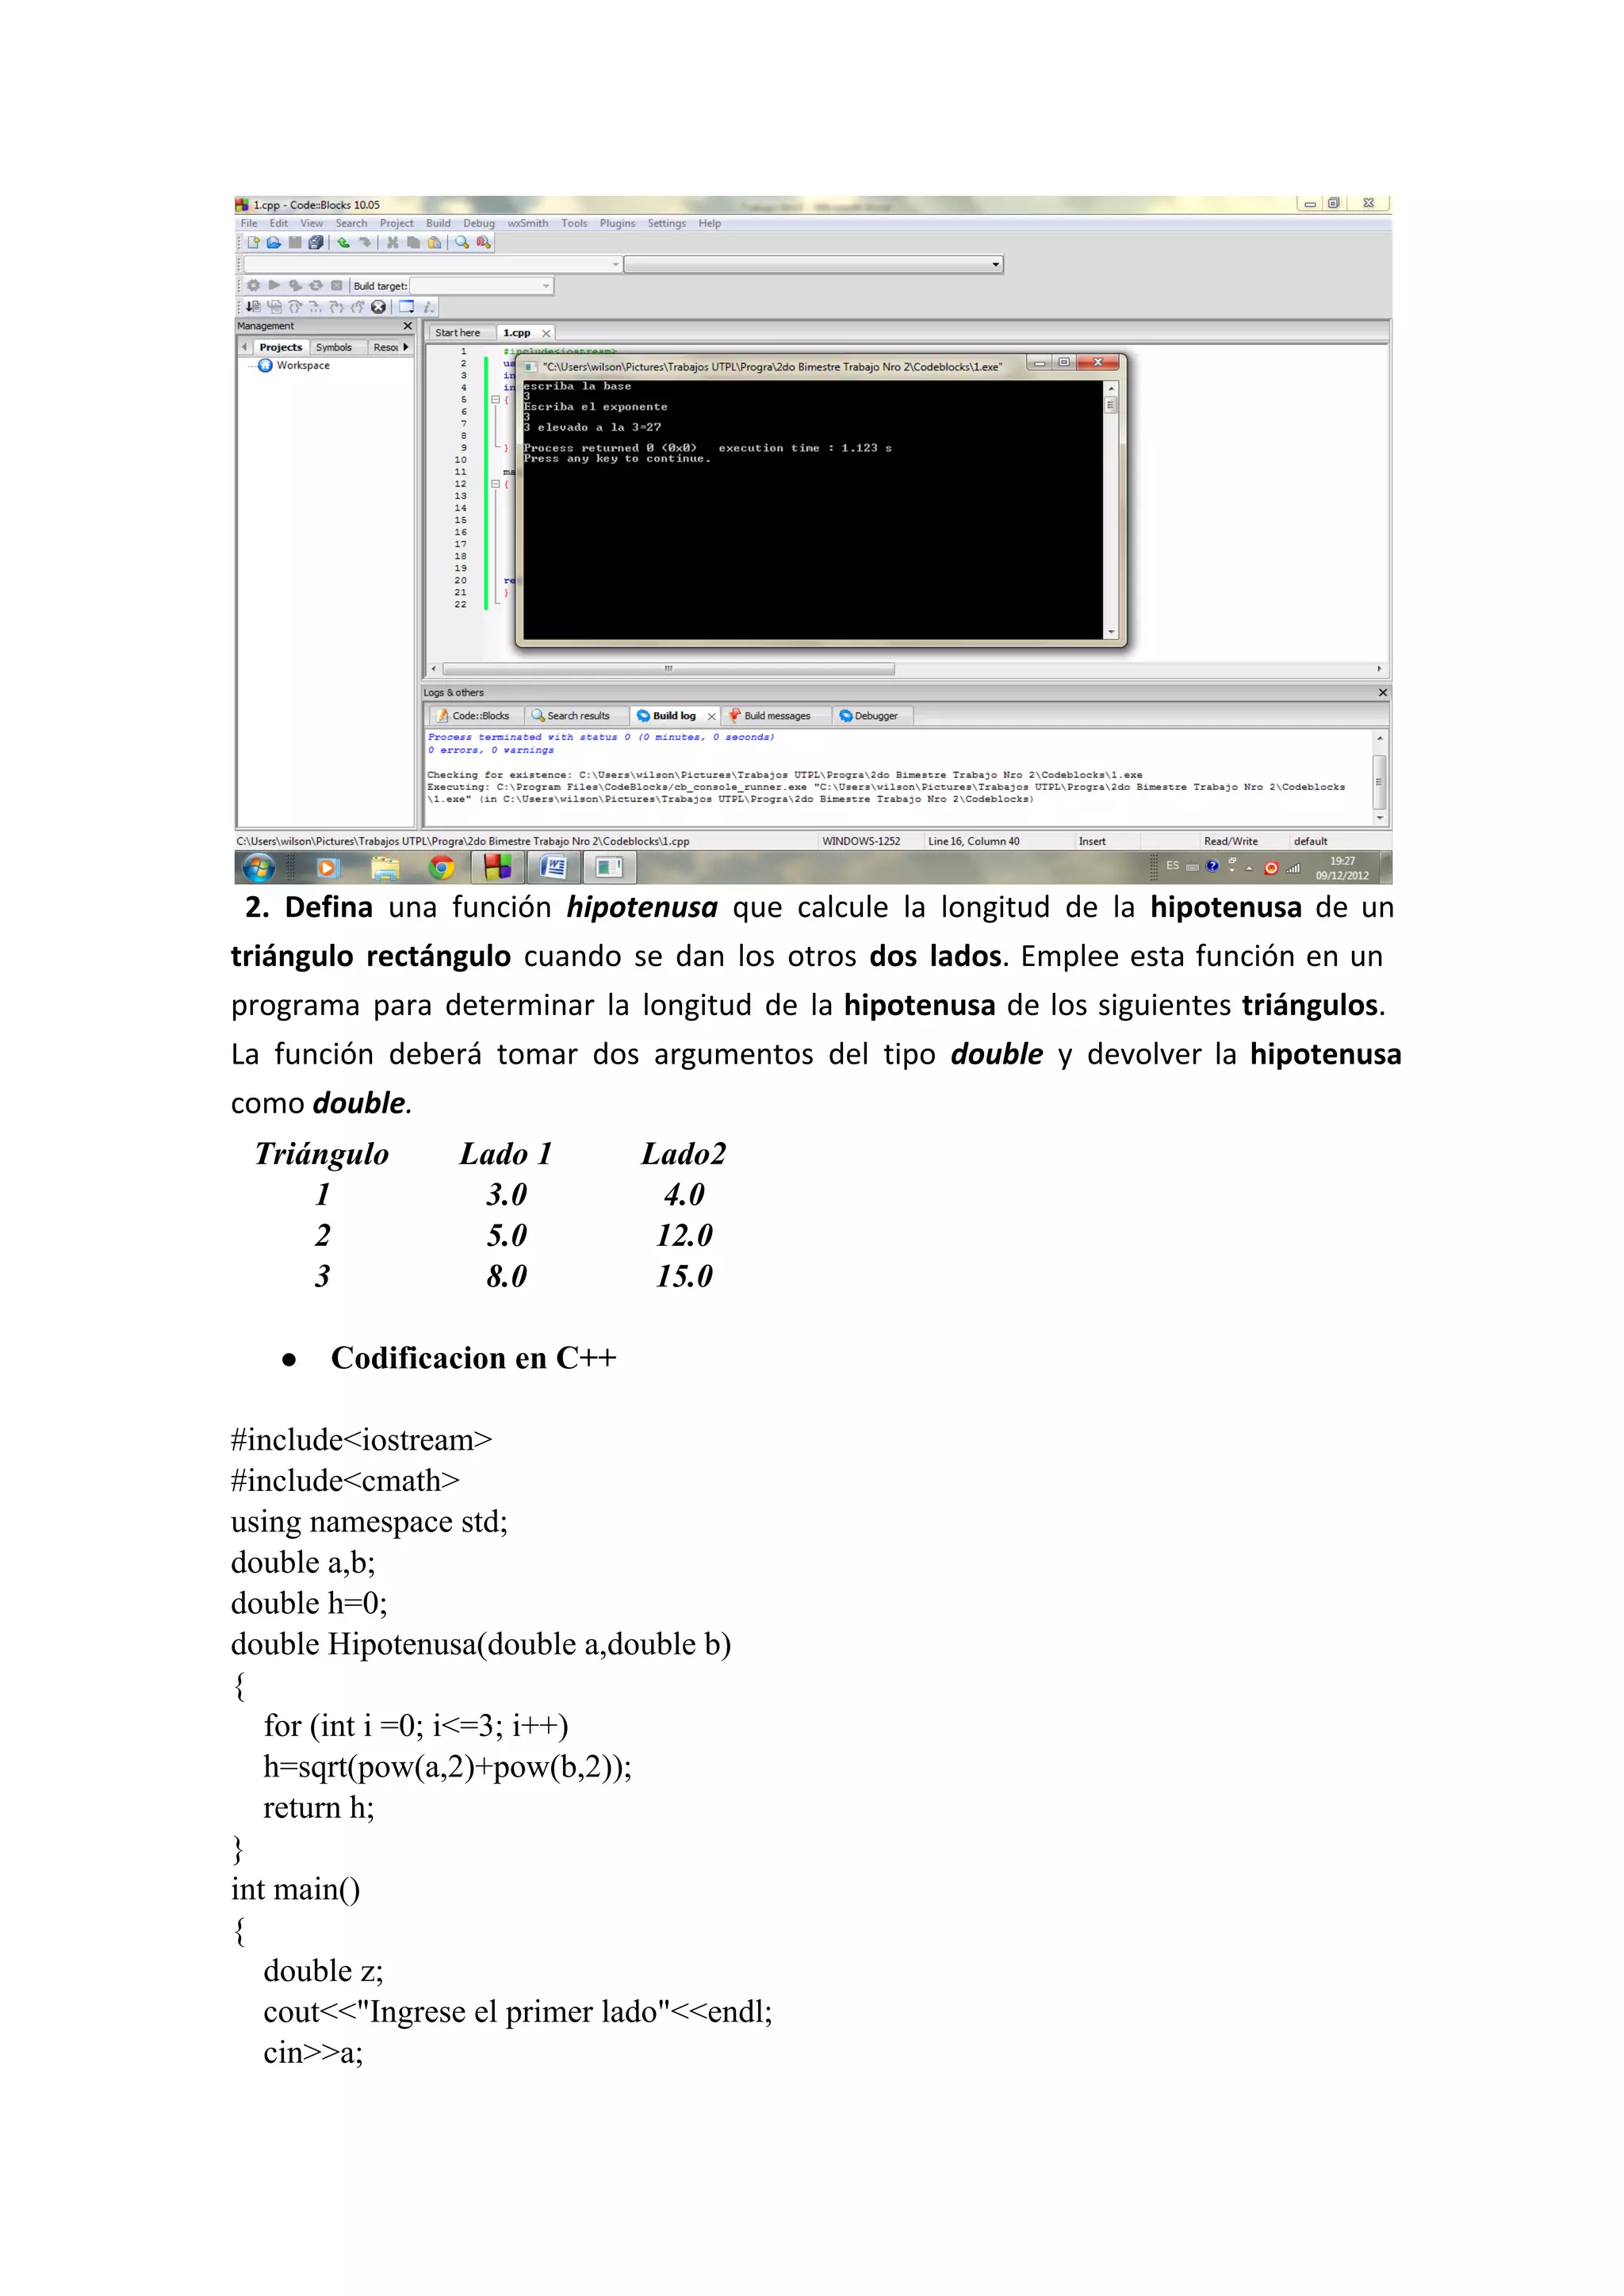The width and height of the screenshot is (1624, 2296).
Task: Click the Copy toolbar icon
Action: tap(414, 242)
